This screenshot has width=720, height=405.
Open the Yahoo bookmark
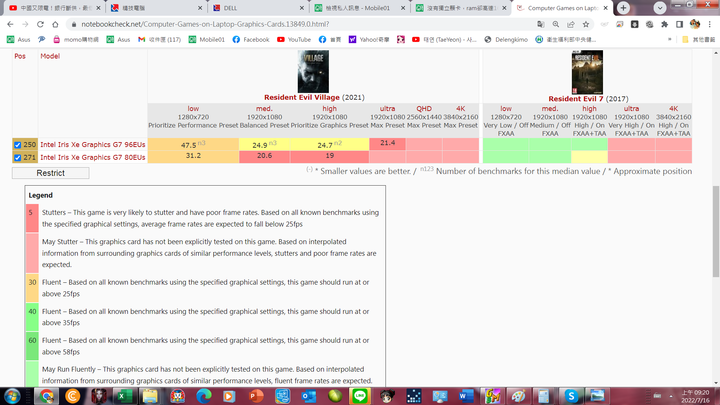point(369,39)
